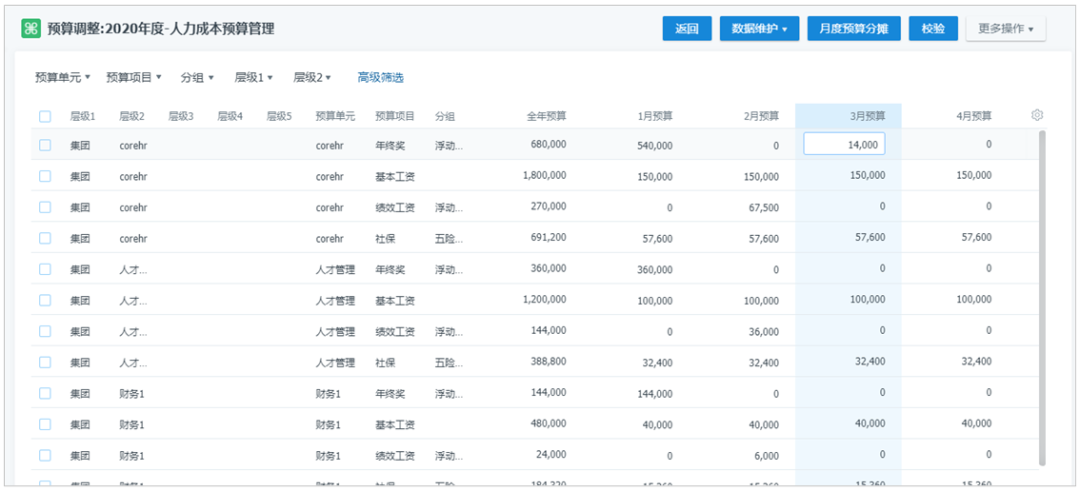Click the 6,000 February budget cell
Viewport: 1080px width, 491px height.
(767, 456)
